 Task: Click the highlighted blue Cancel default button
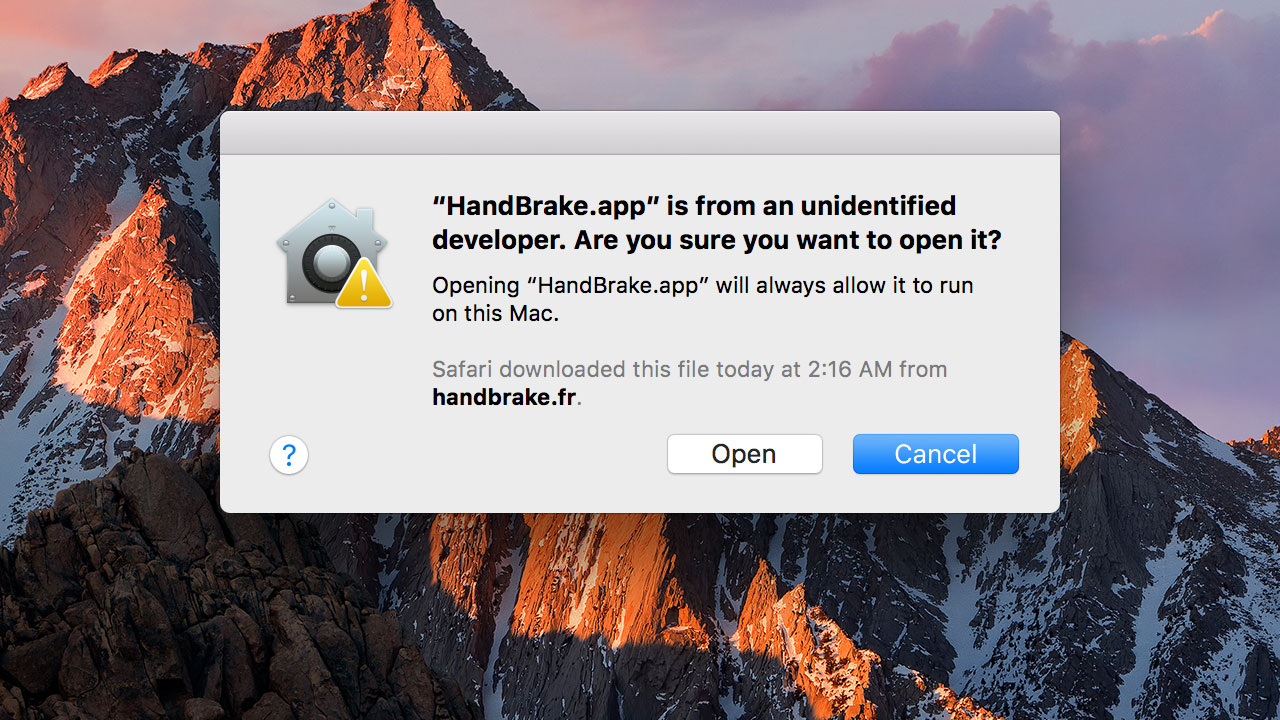(x=935, y=454)
